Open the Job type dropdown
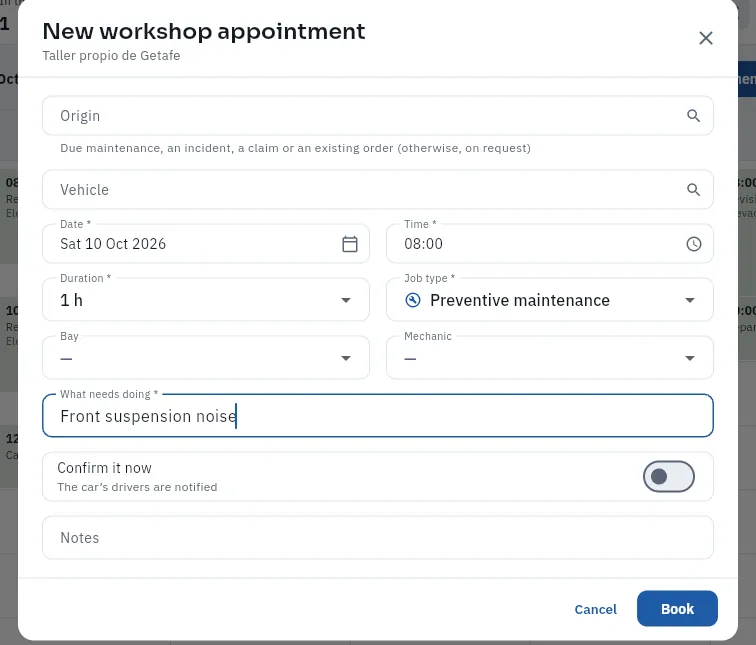 tap(550, 300)
